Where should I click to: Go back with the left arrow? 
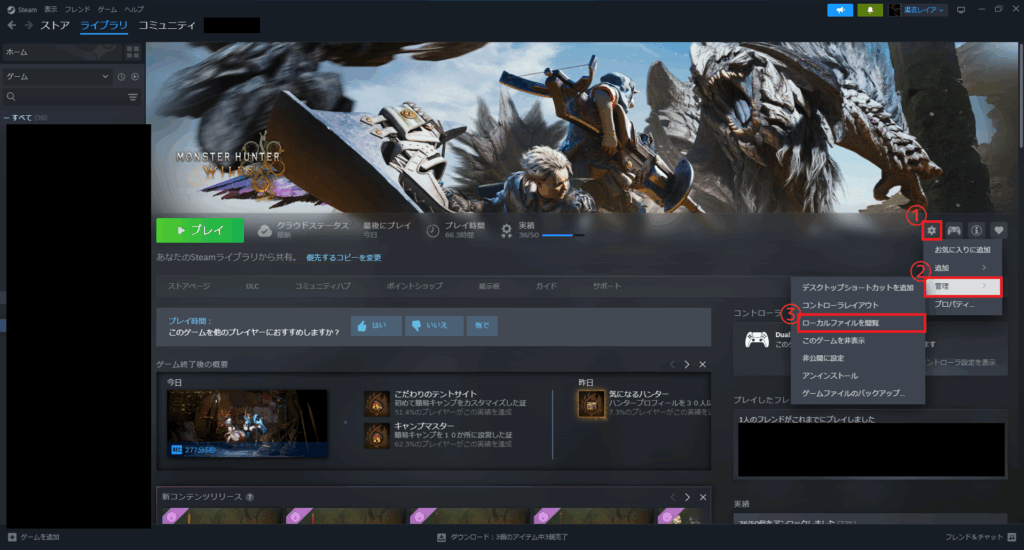pos(12,25)
